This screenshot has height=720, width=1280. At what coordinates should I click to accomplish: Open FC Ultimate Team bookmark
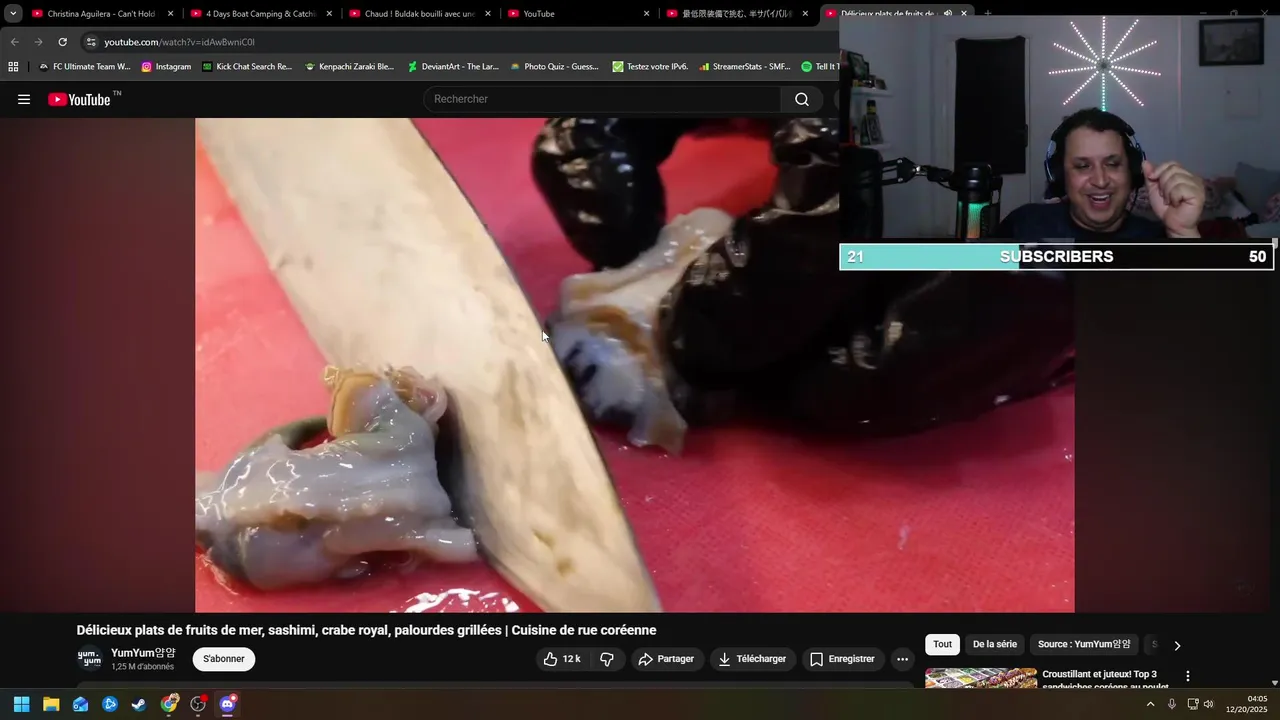pos(84,67)
